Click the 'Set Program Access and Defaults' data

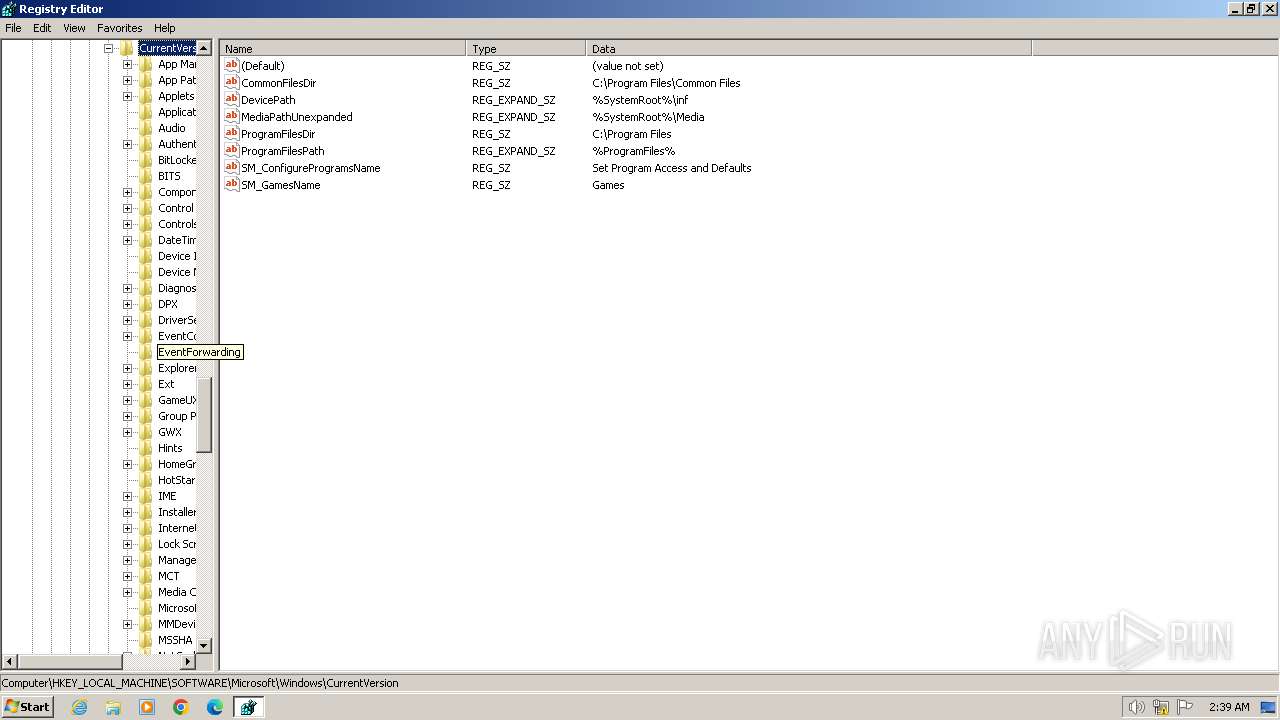(x=672, y=168)
